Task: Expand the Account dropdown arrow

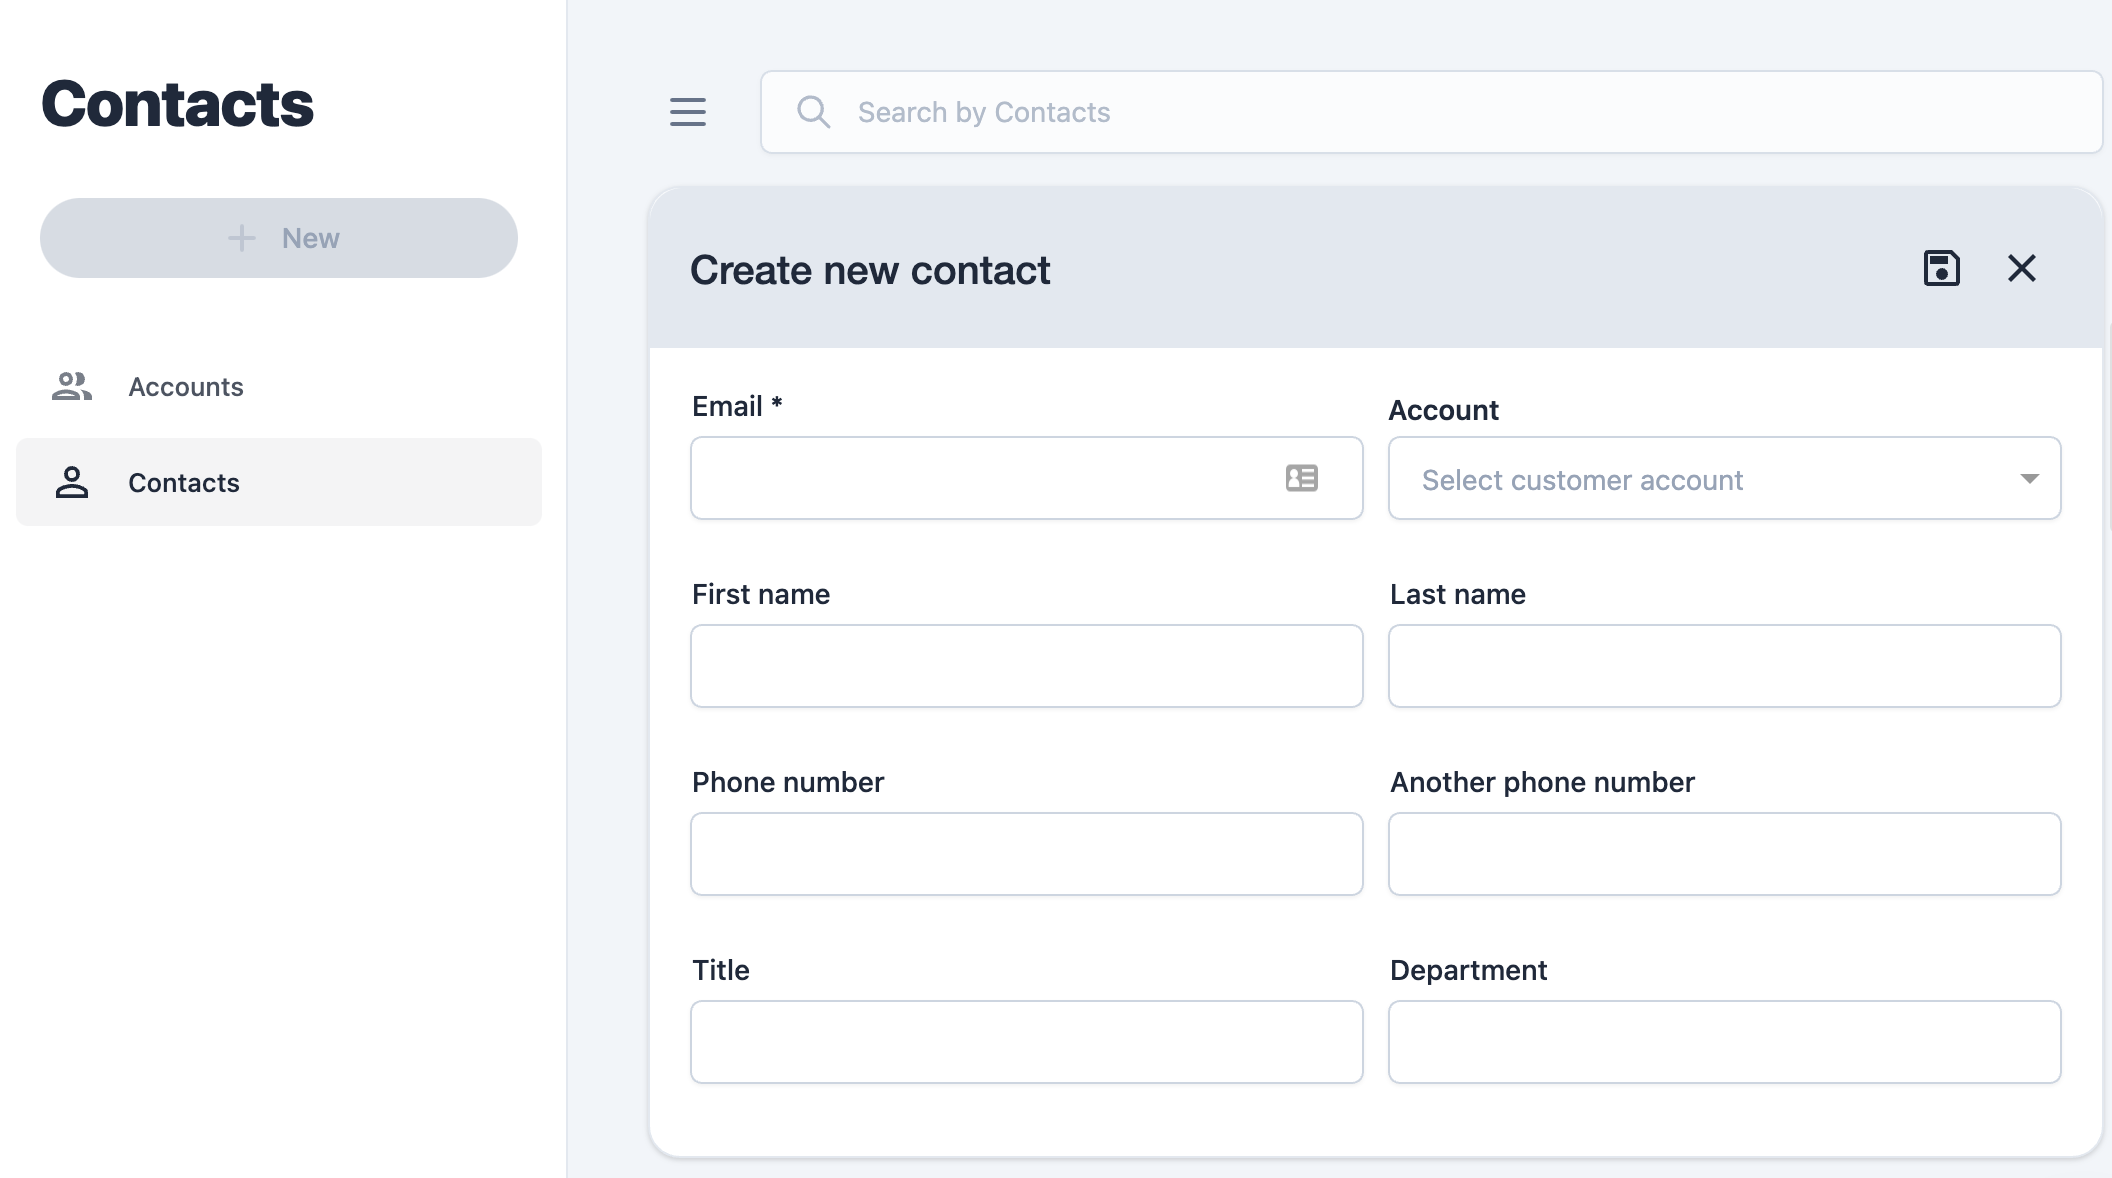Action: [x=2029, y=479]
